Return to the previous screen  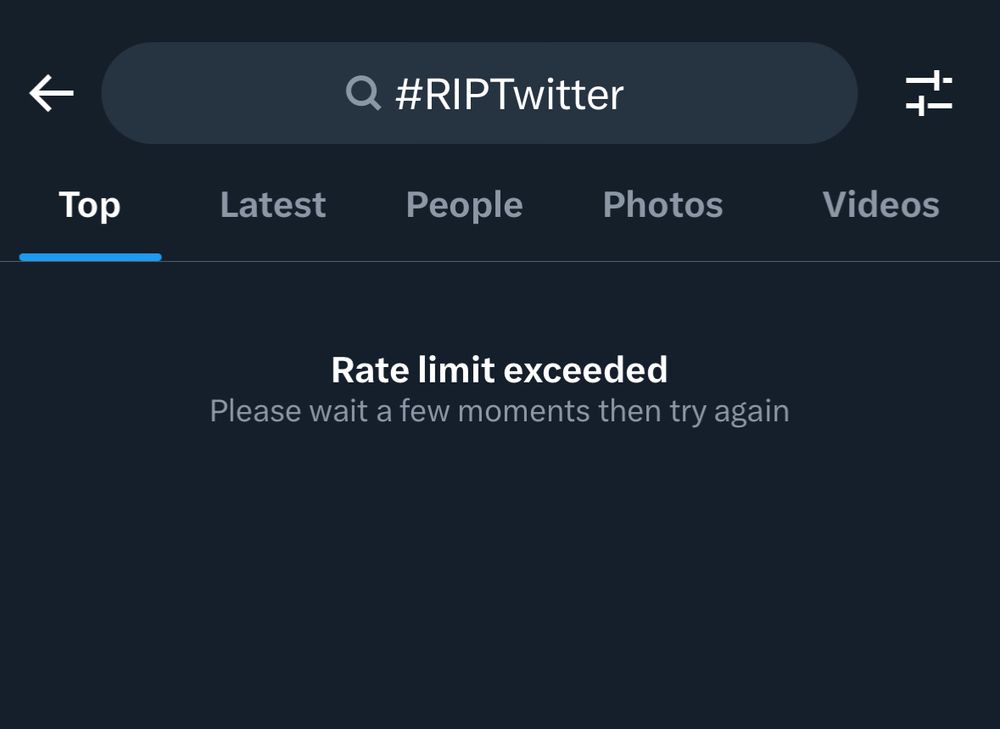[52, 93]
